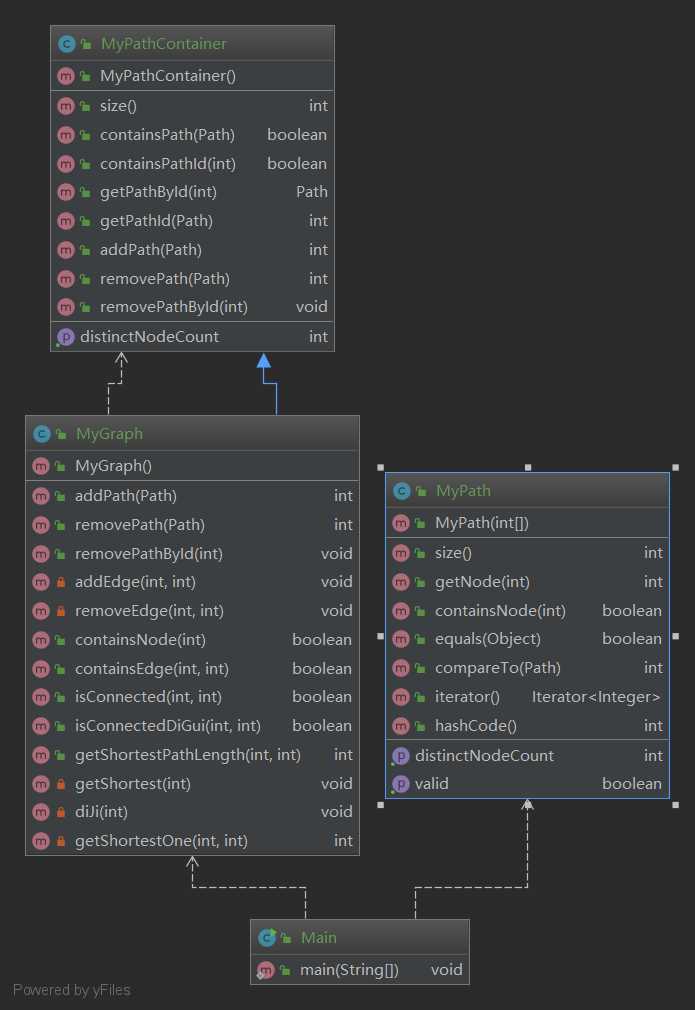Click the lock icon on diJi(int)
695x1010 pixels.
pos(61,812)
